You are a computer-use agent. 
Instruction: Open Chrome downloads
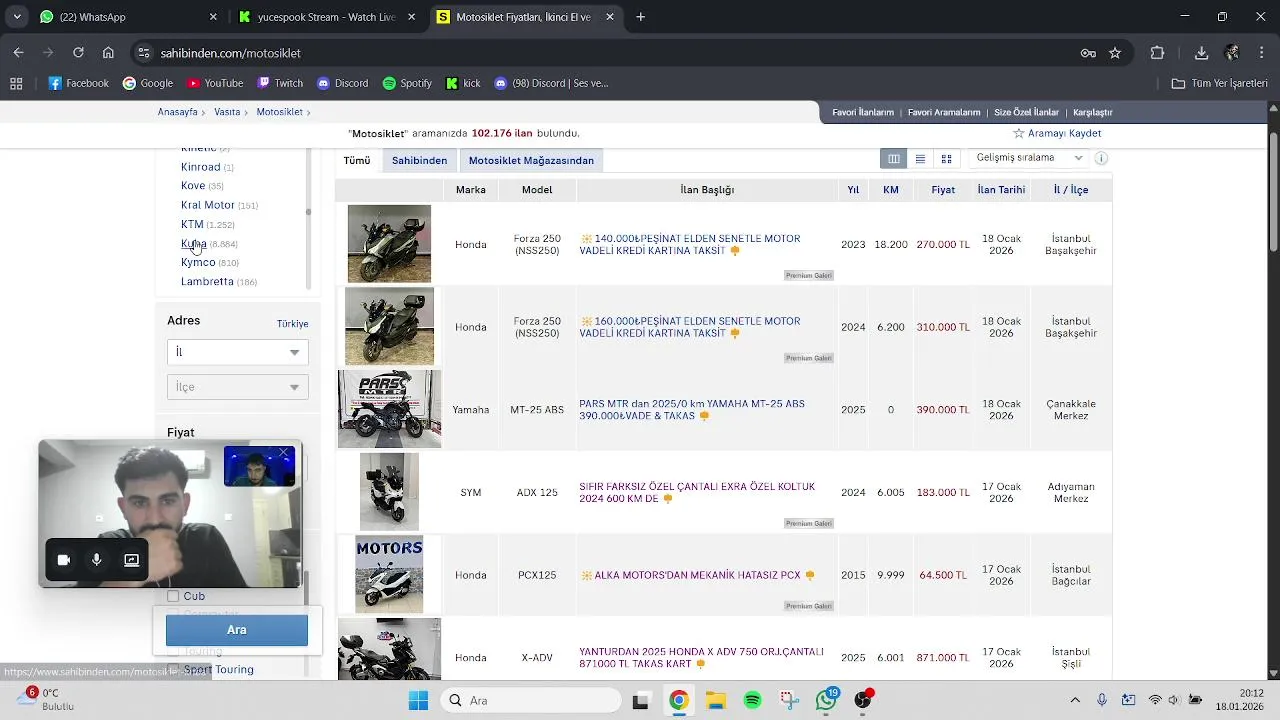[1201, 53]
